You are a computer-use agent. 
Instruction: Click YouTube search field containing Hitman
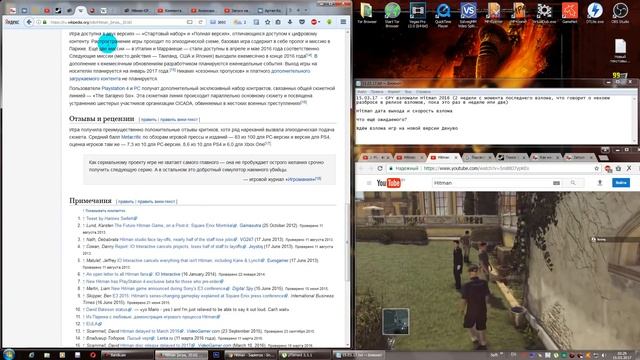[492, 183]
